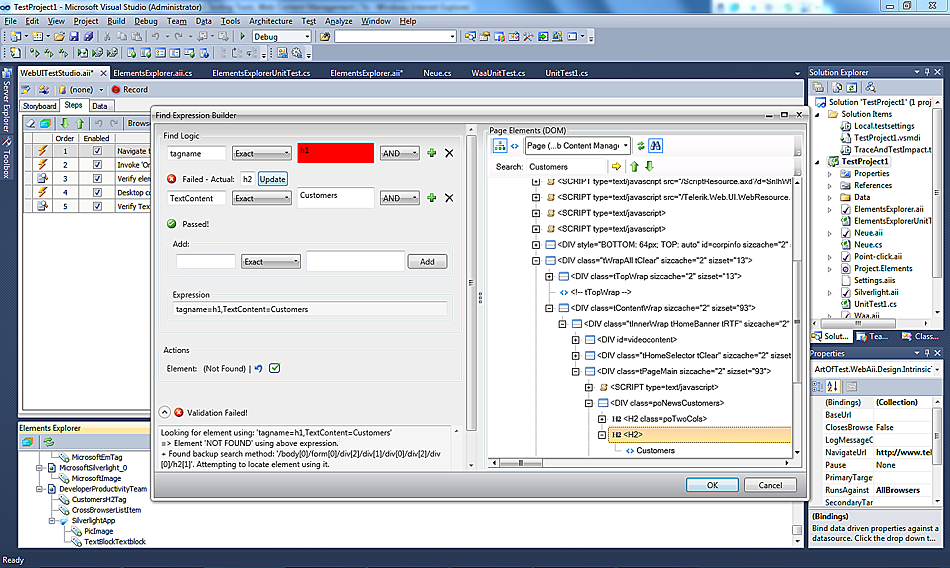Open the Toolbox side tab
This screenshot has height=568, width=950.
(7, 159)
